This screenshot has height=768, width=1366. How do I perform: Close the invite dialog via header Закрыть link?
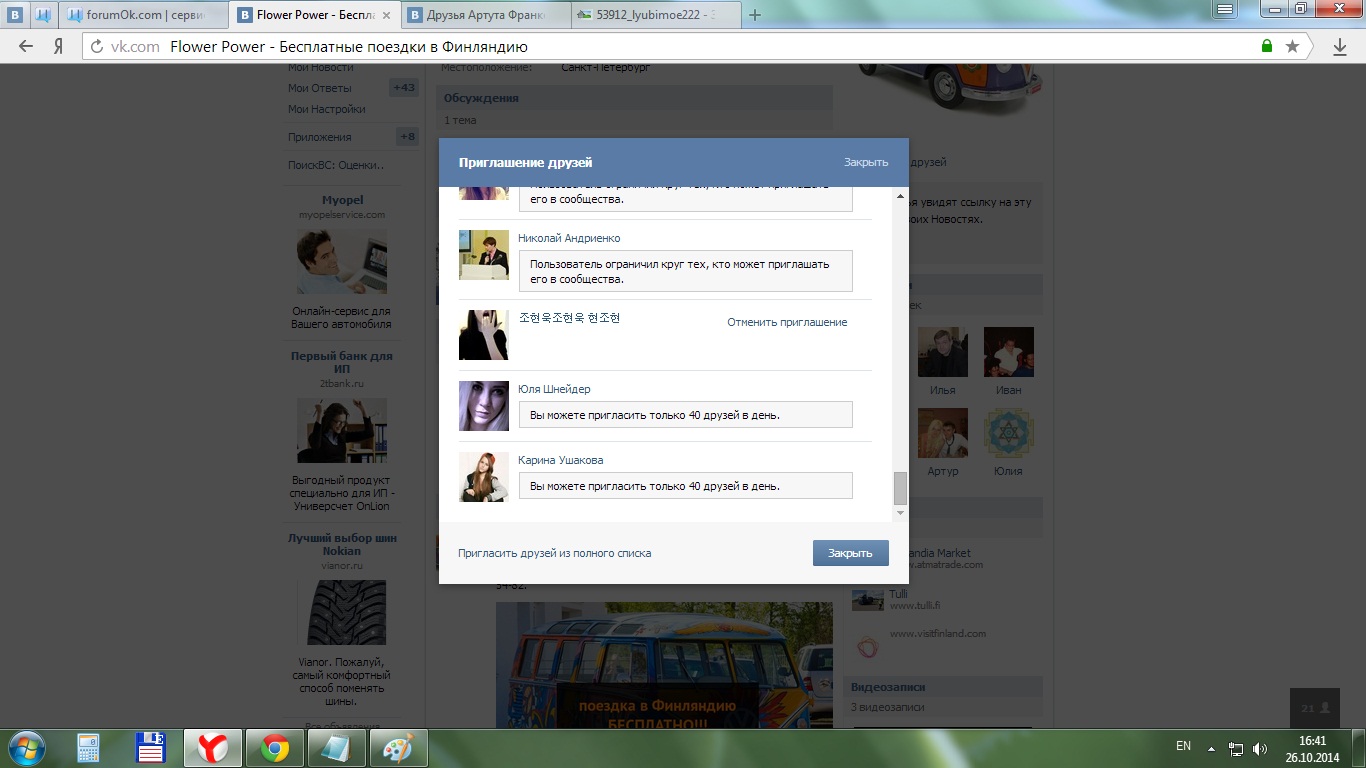pyautogui.click(x=865, y=162)
